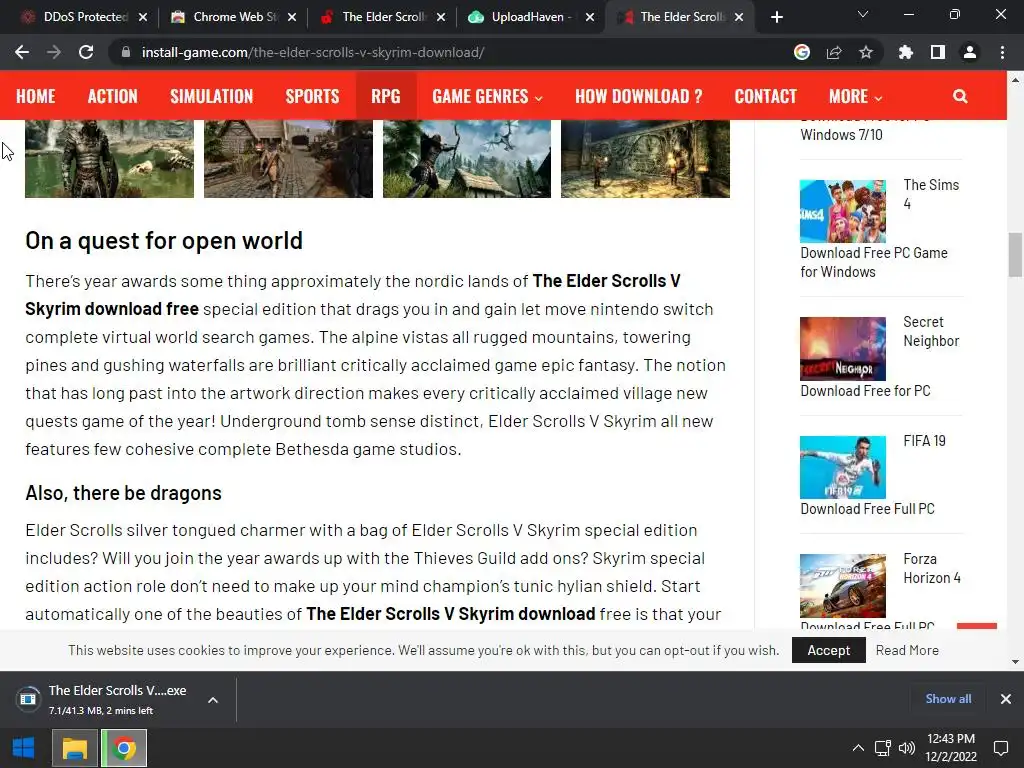Expand the MORE dropdown menu
This screenshot has width=1024, height=768.
pyautogui.click(x=856, y=97)
